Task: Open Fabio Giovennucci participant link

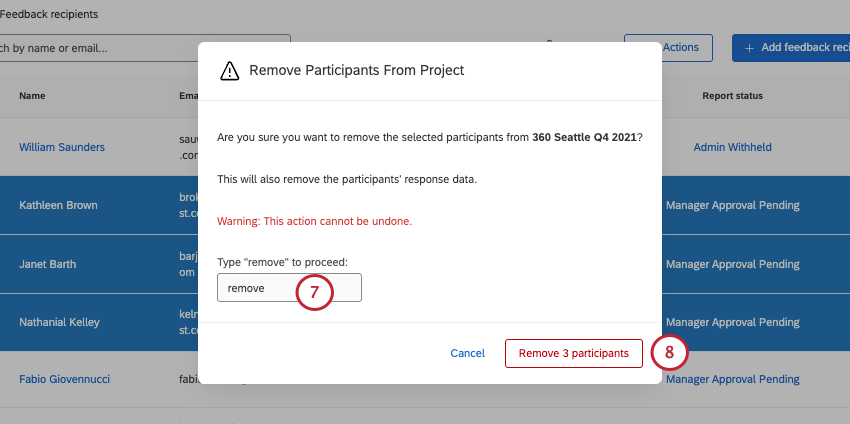Action: click(x=65, y=379)
